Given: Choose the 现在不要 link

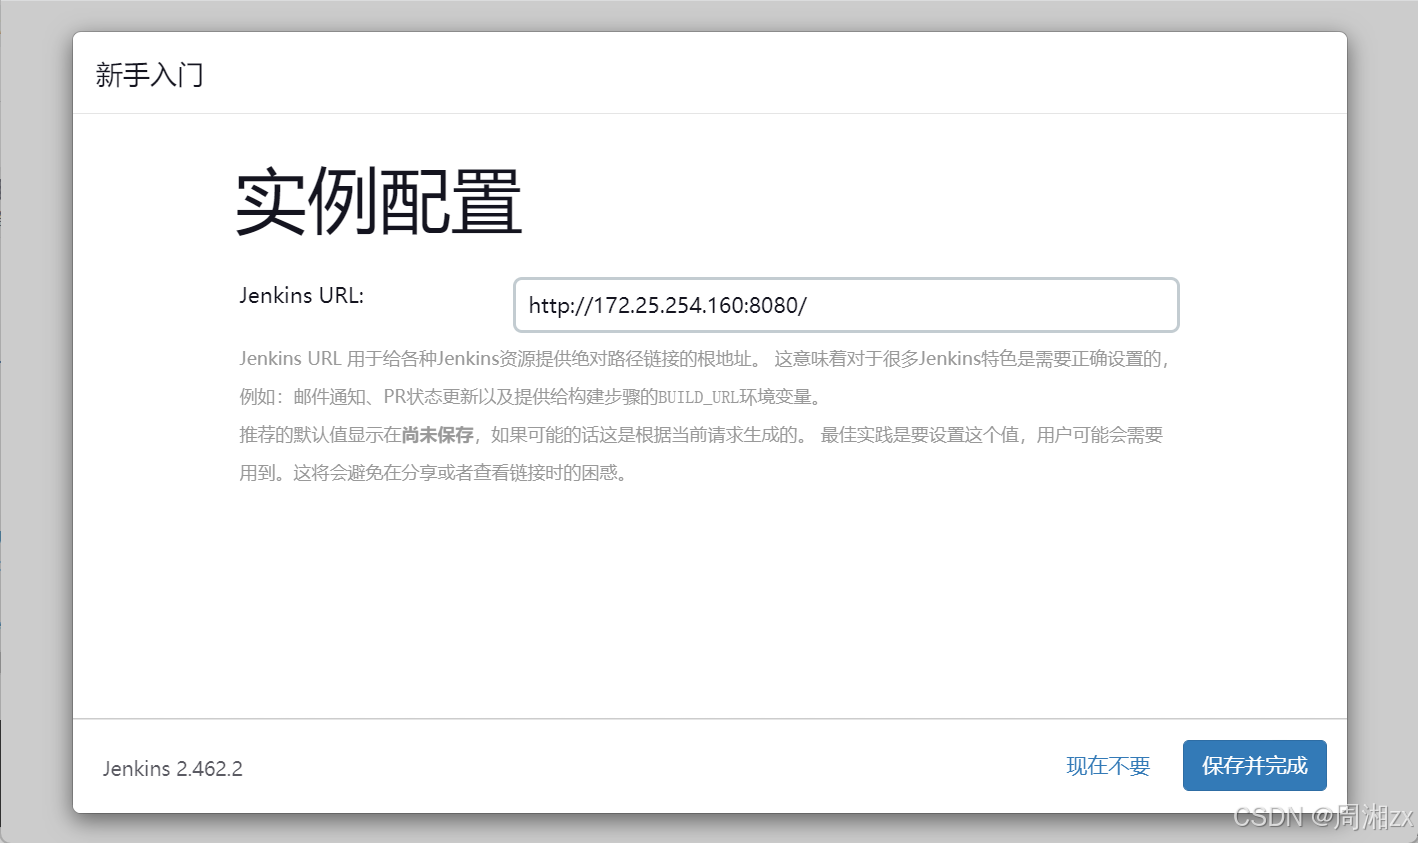Looking at the screenshot, I should click(x=1108, y=766).
